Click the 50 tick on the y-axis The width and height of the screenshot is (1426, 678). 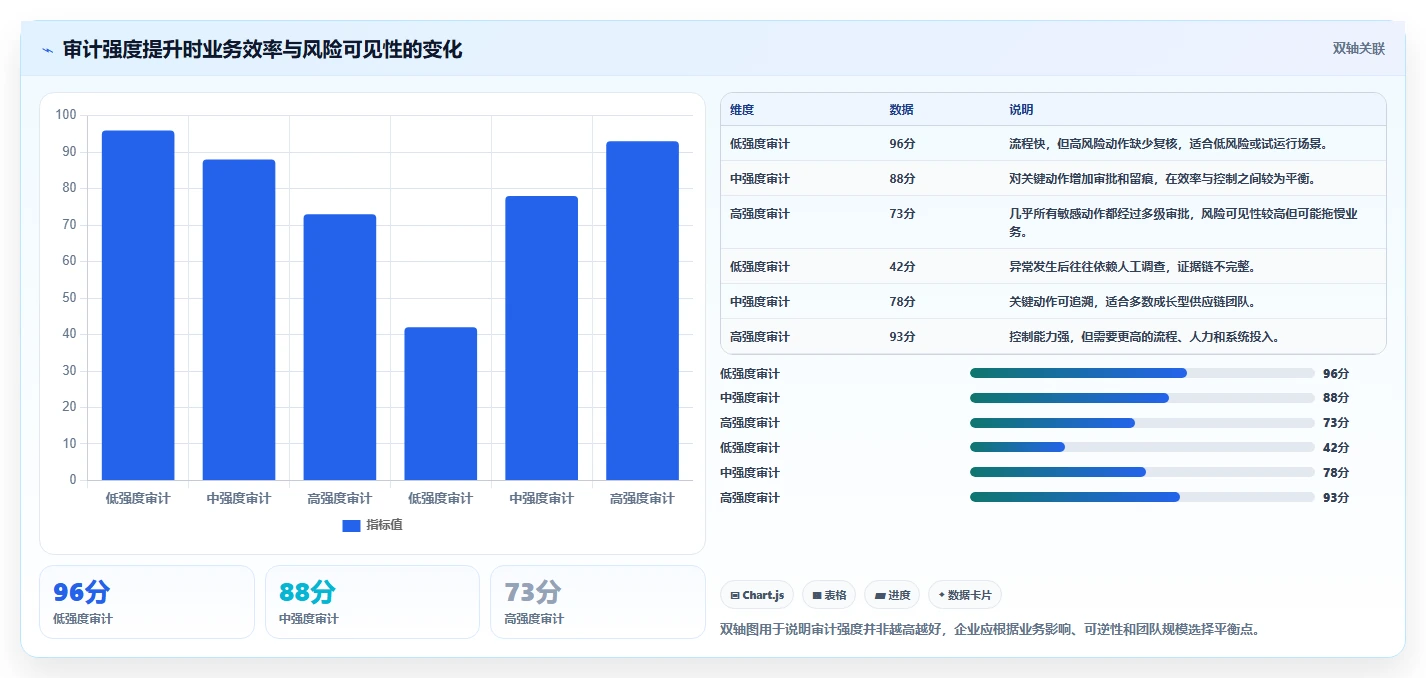click(69, 298)
